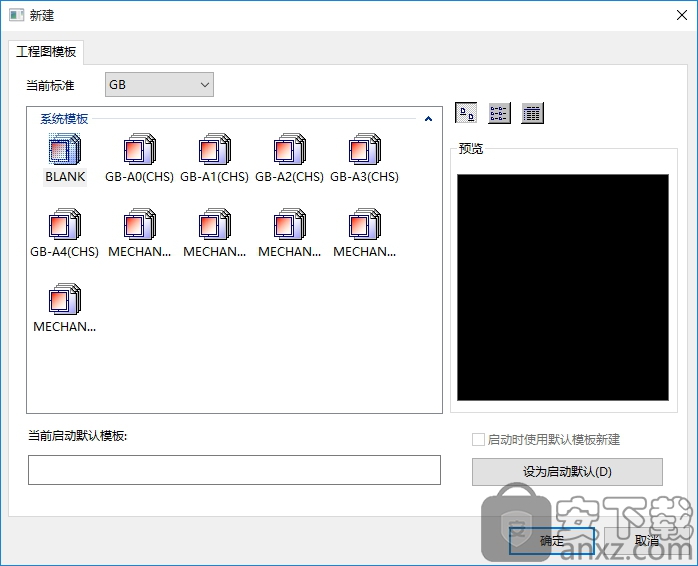Image resolution: width=698 pixels, height=566 pixels.
Task: Click the 当前启动默认模板 text field
Action: click(234, 470)
